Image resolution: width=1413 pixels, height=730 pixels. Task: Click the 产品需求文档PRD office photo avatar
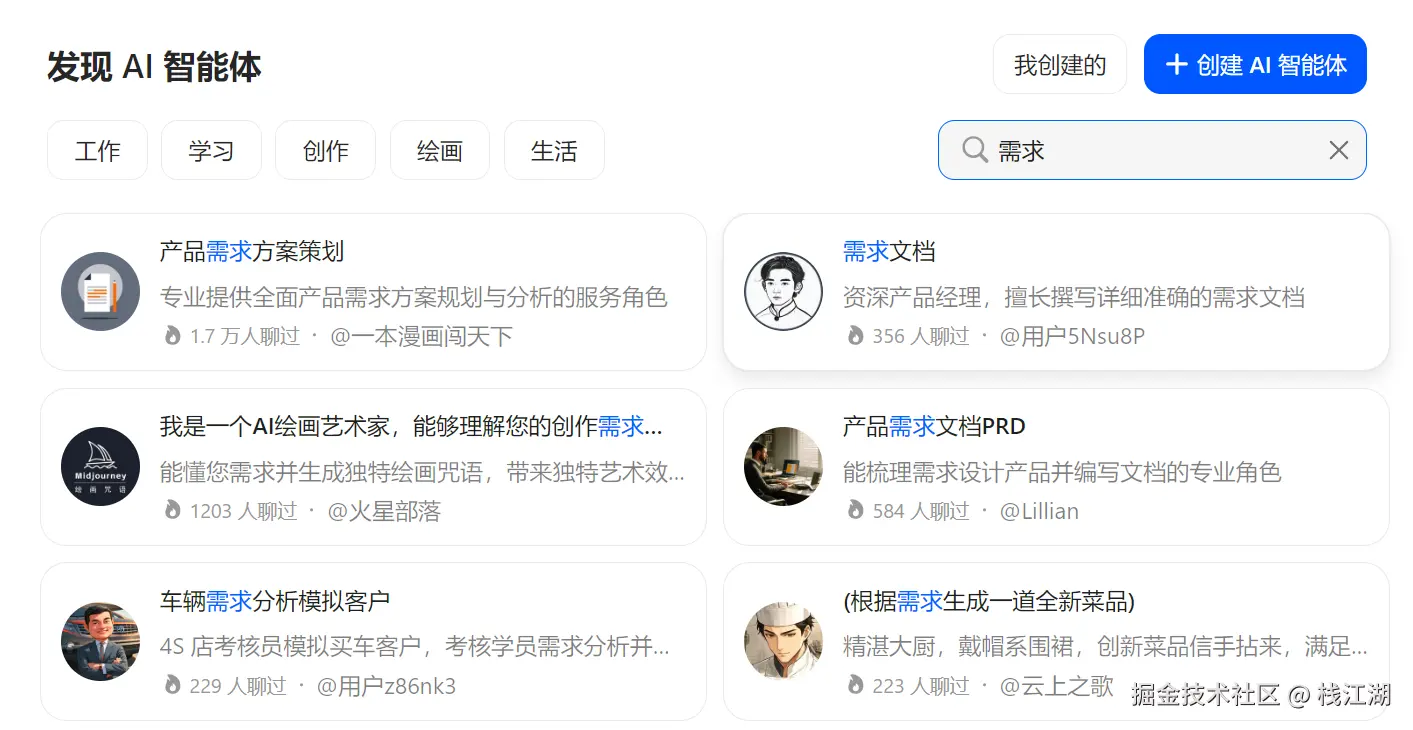click(x=783, y=467)
